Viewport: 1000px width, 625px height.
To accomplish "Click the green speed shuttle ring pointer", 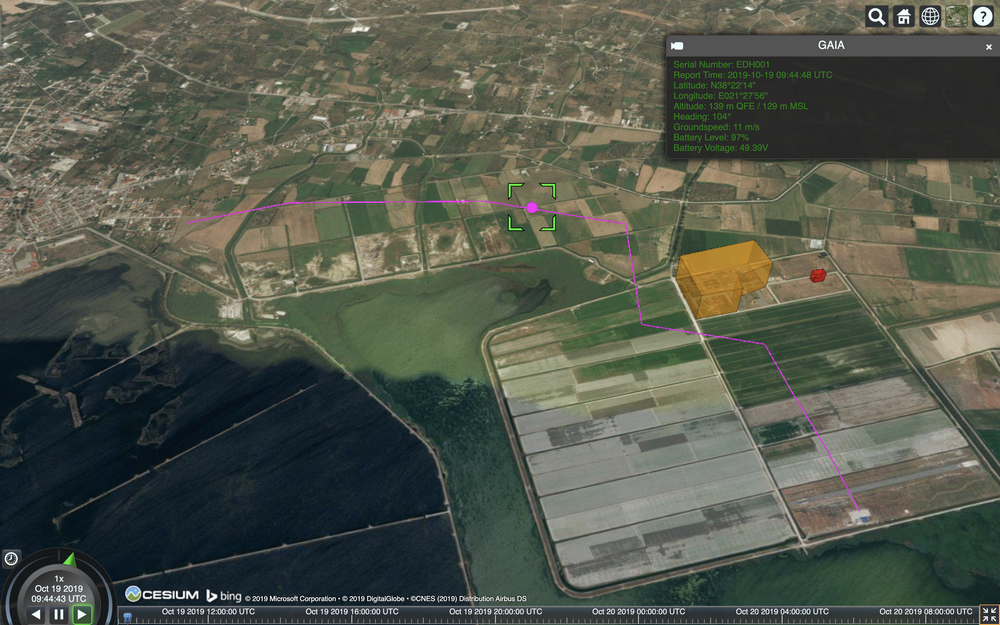I will coord(69,558).
